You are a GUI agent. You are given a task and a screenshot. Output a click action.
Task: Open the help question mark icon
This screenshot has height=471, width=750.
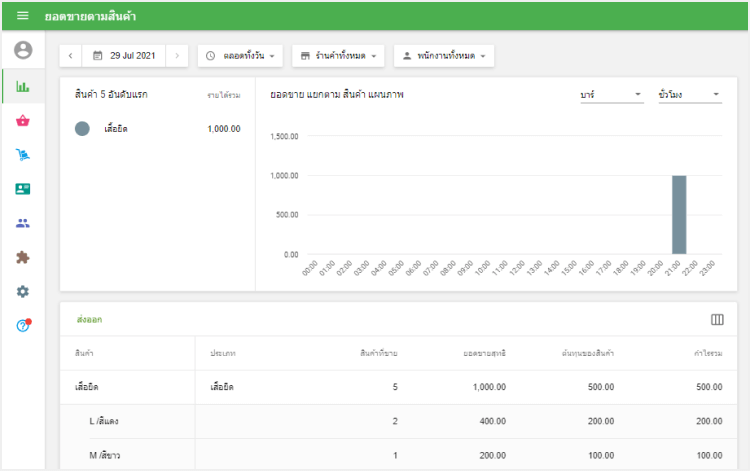tap(23, 325)
